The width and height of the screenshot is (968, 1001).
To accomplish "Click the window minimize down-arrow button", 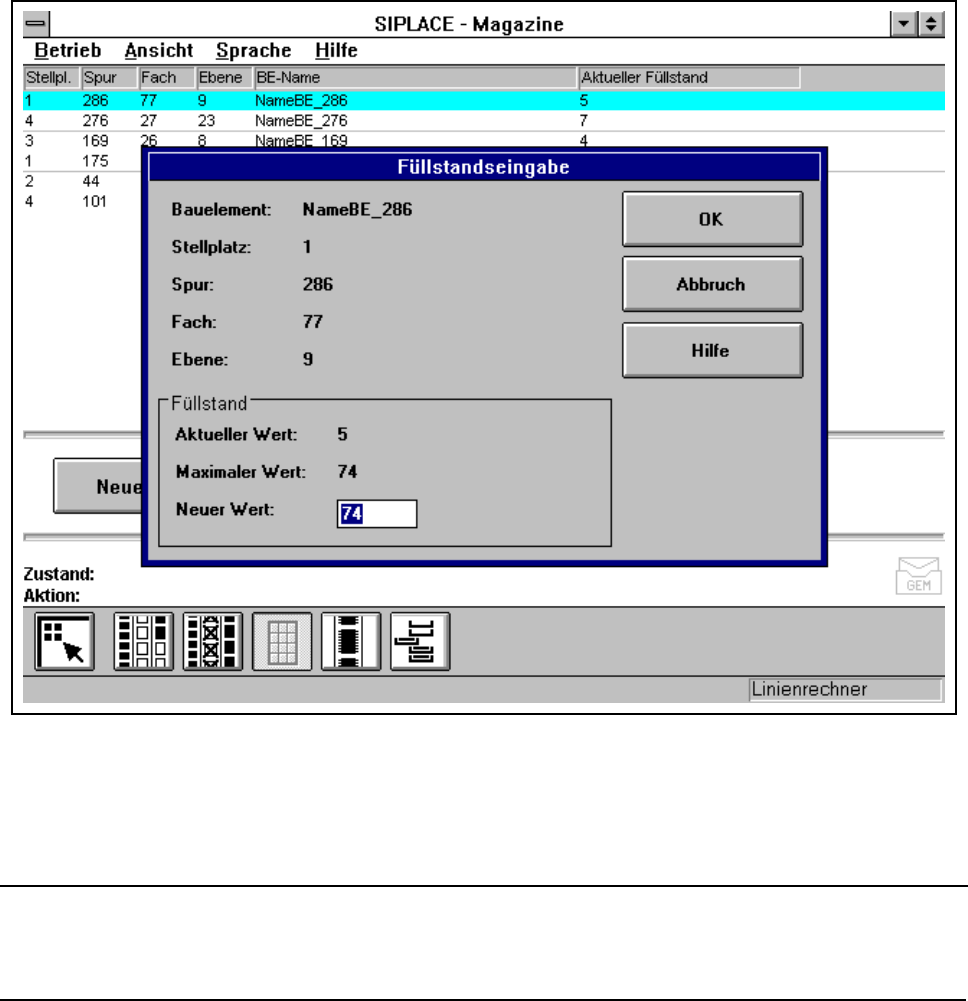I will [904, 24].
